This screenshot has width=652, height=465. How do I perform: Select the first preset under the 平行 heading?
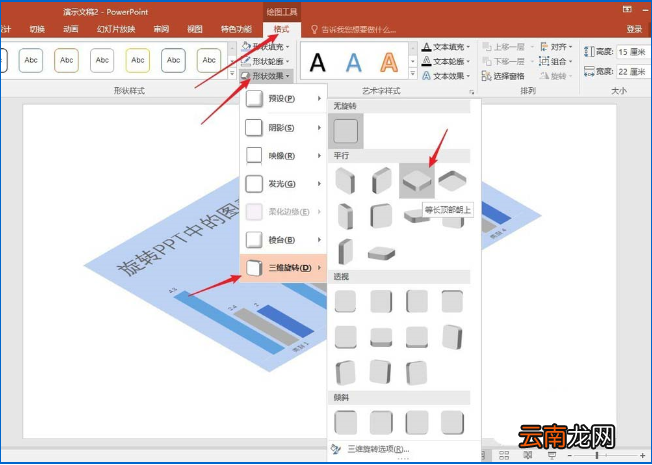346,181
